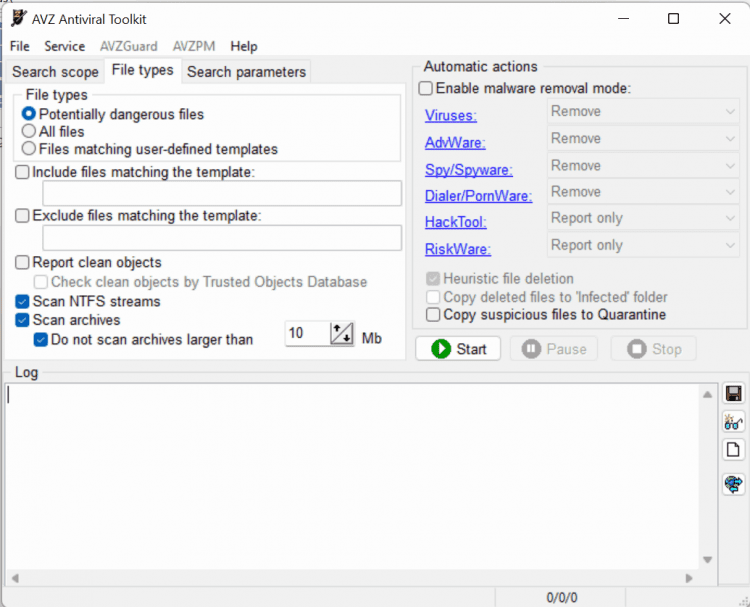This screenshot has height=607, width=750.
Task: Open the File menu
Action: pos(20,46)
